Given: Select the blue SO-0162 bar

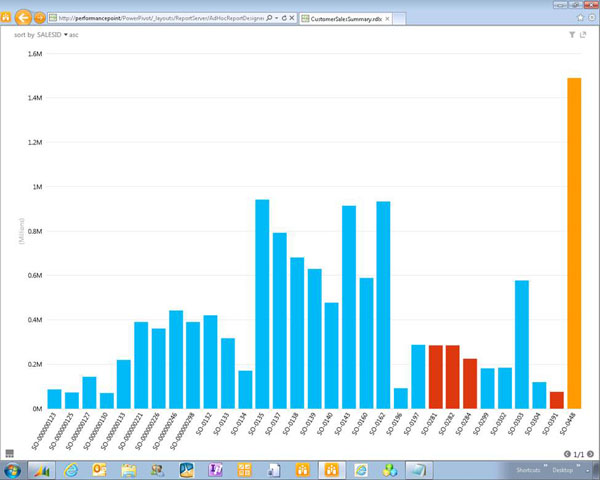Looking at the screenshot, I should (x=383, y=305).
